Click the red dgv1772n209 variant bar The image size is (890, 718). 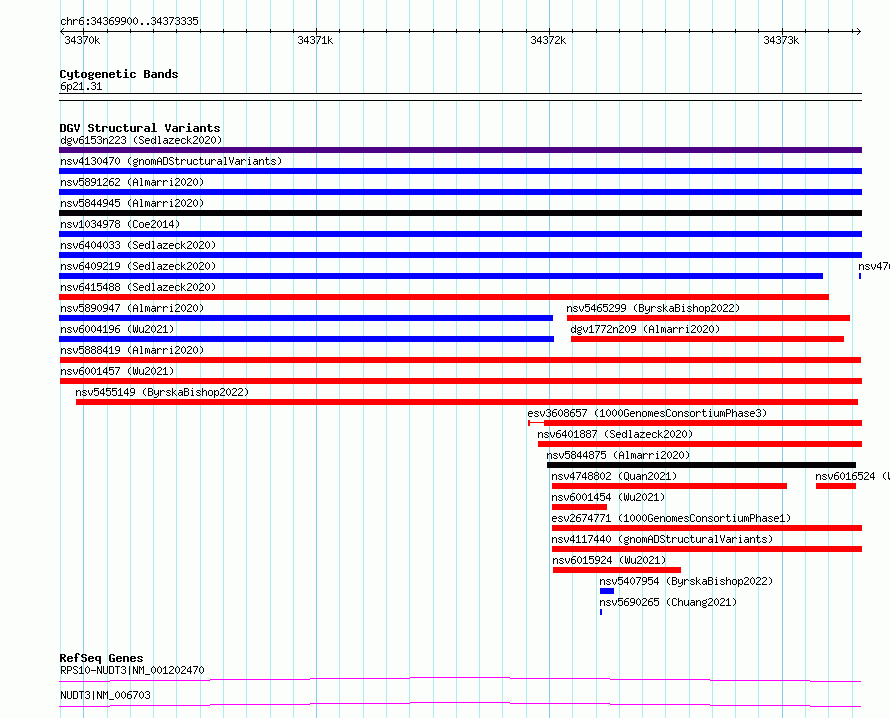(x=707, y=339)
